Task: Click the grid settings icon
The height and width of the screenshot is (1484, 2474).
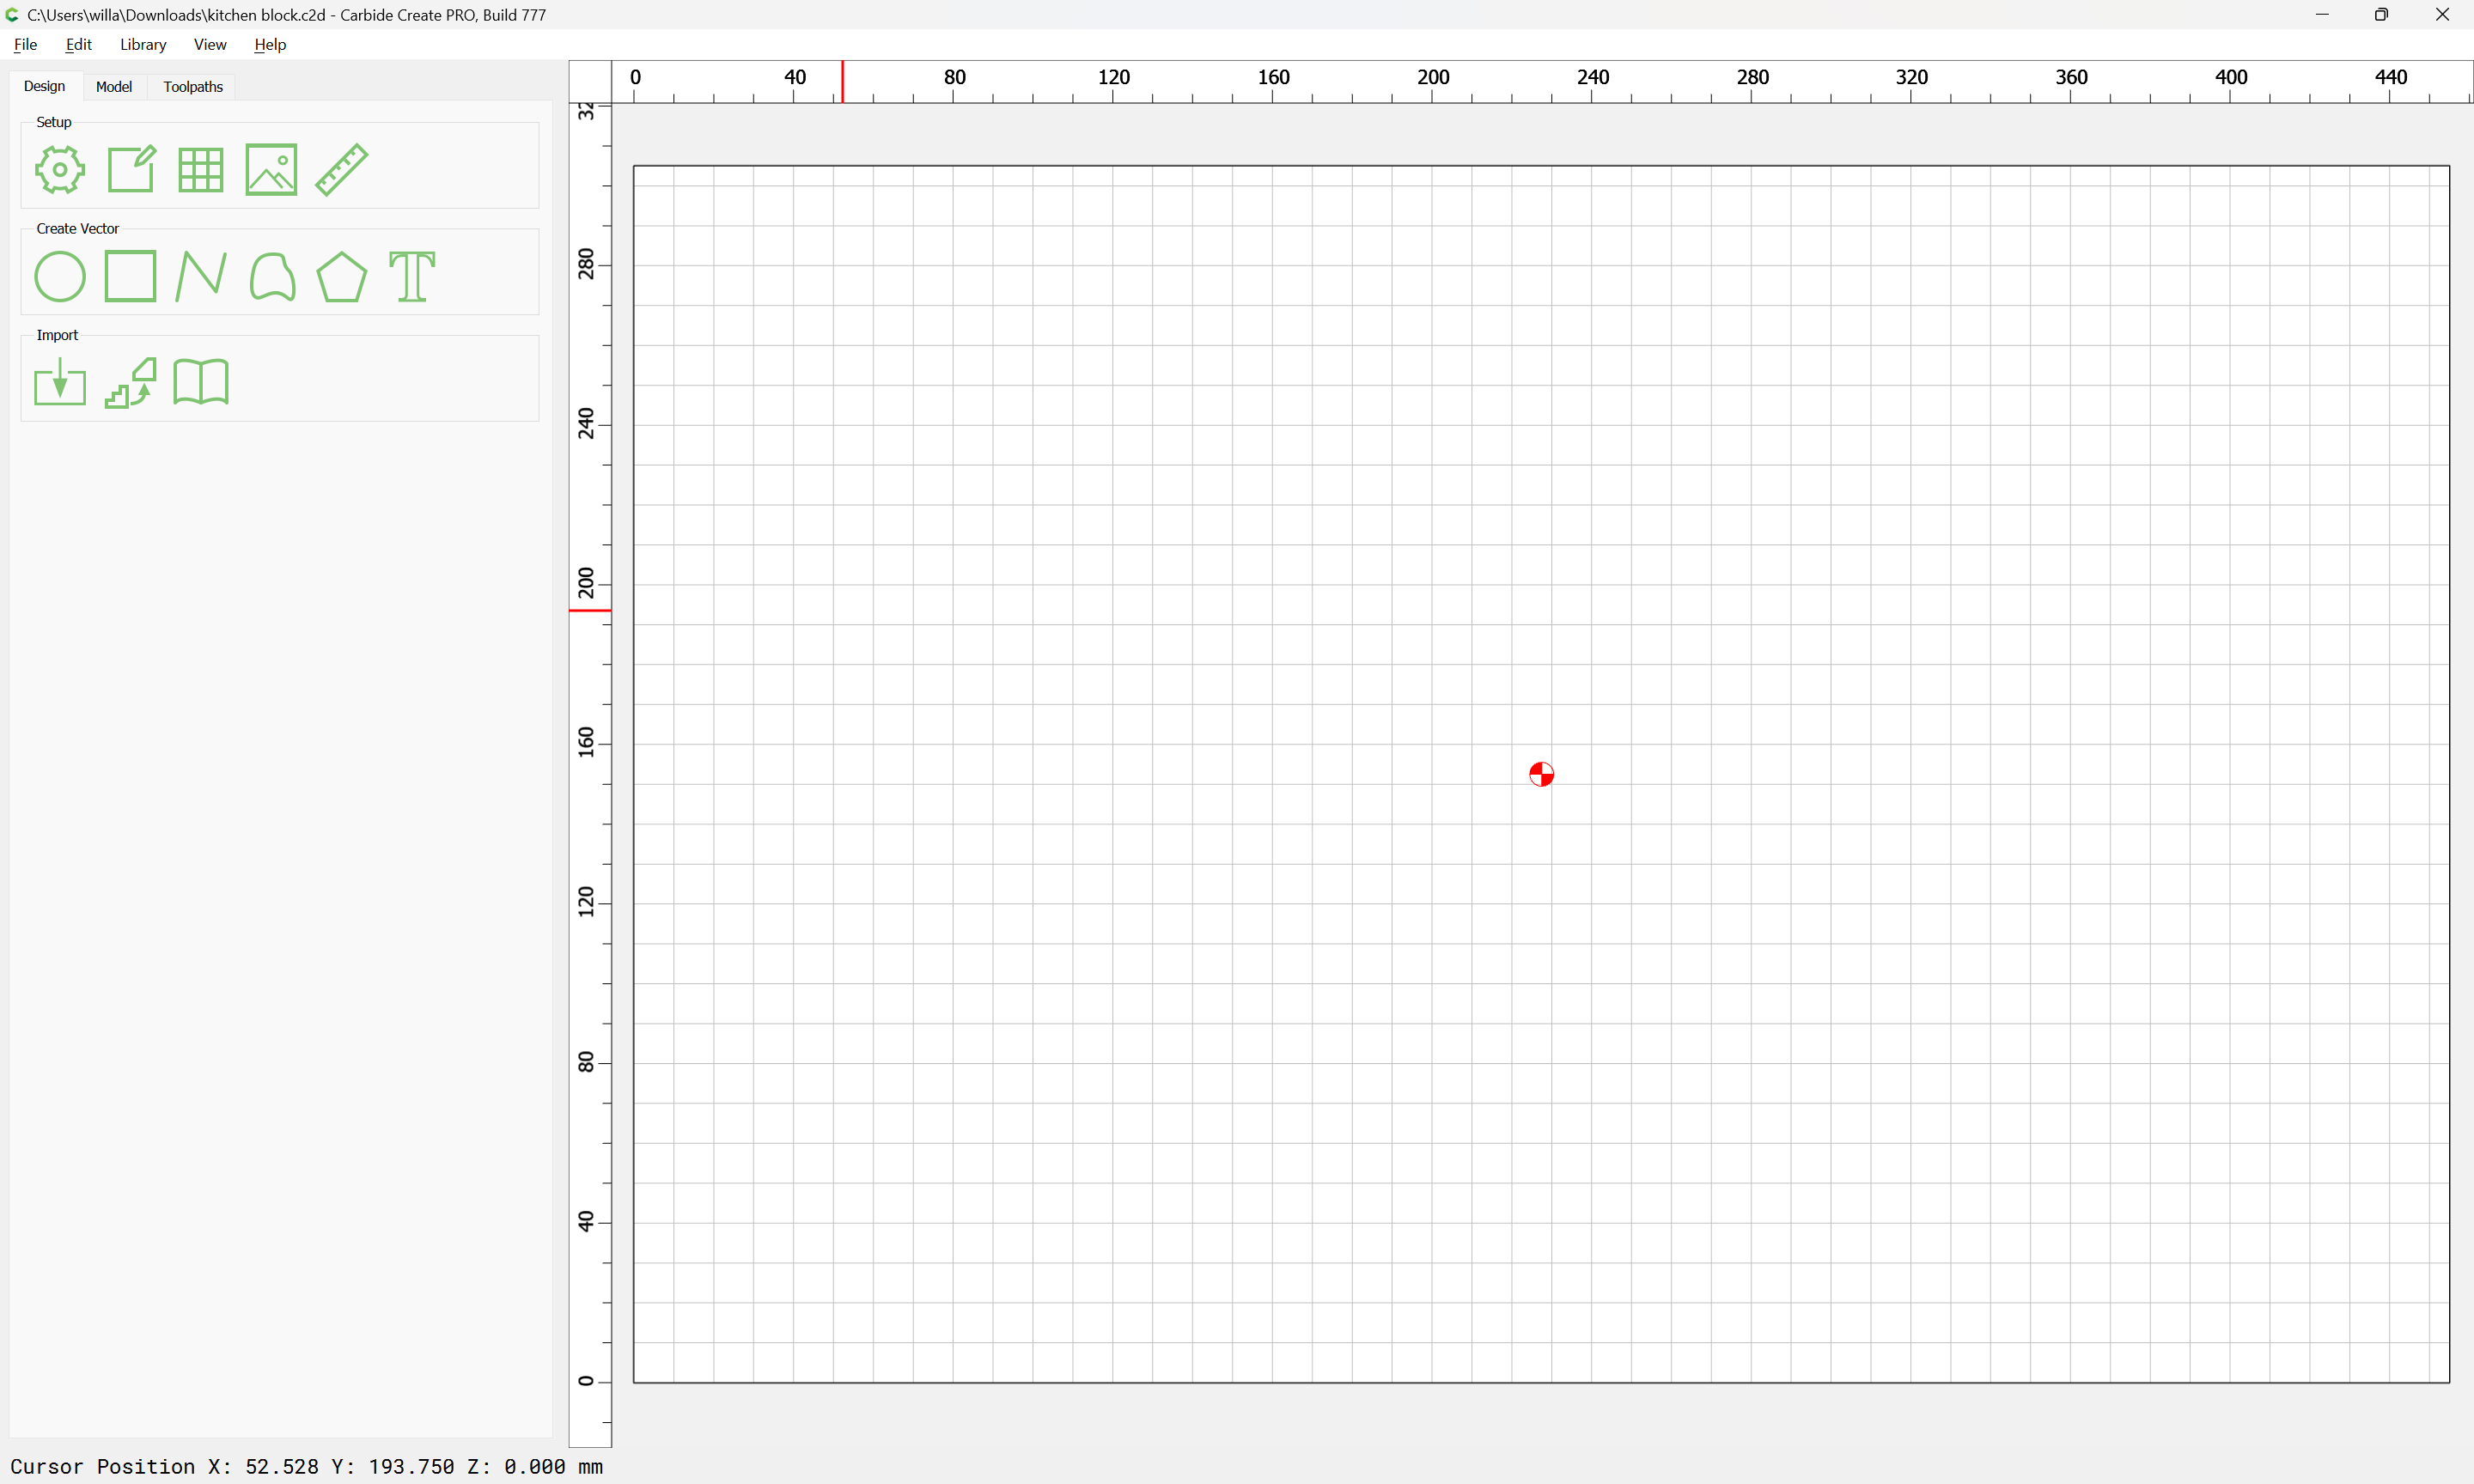Action: (x=200, y=170)
